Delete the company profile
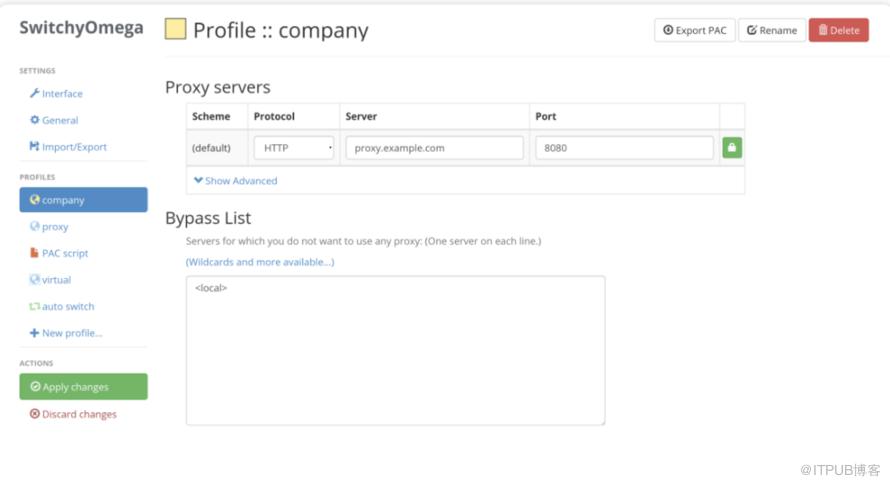This screenshot has height=485, width=890. pyautogui.click(x=838, y=30)
